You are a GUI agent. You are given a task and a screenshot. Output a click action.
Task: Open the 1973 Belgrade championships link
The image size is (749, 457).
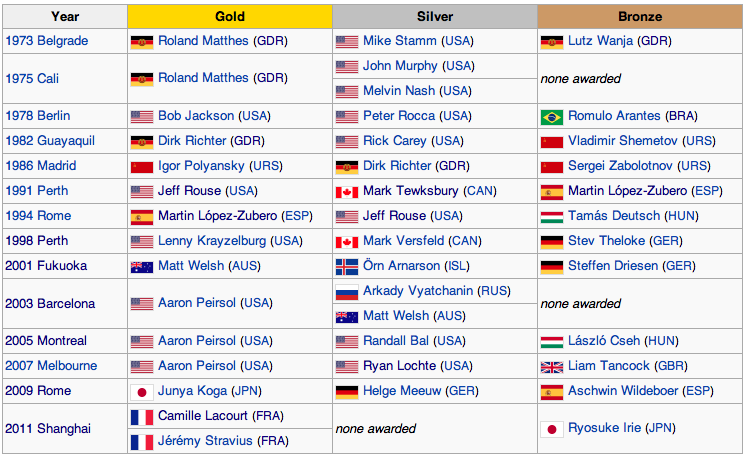pyautogui.click(x=47, y=42)
